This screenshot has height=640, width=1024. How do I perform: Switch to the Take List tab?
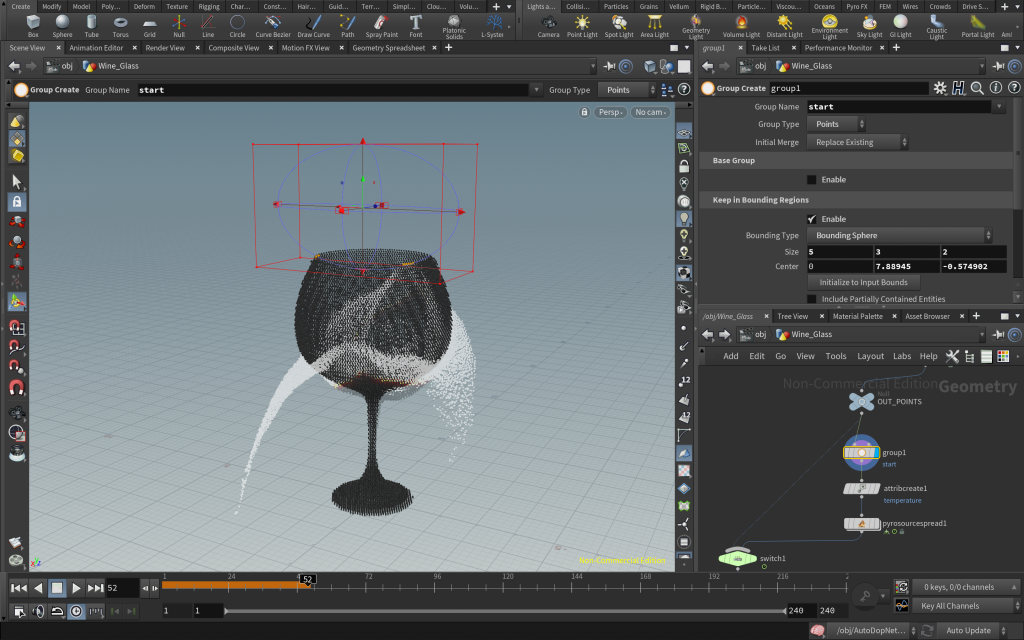765,48
